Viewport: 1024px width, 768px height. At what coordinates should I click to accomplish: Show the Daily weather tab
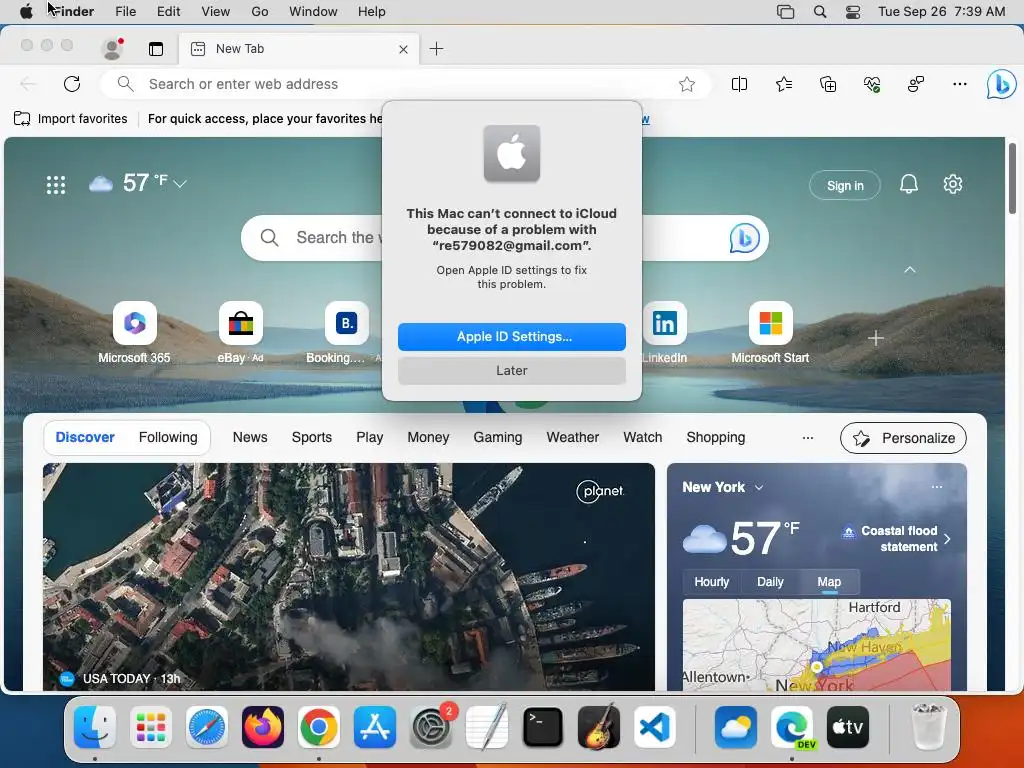click(x=770, y=582)
